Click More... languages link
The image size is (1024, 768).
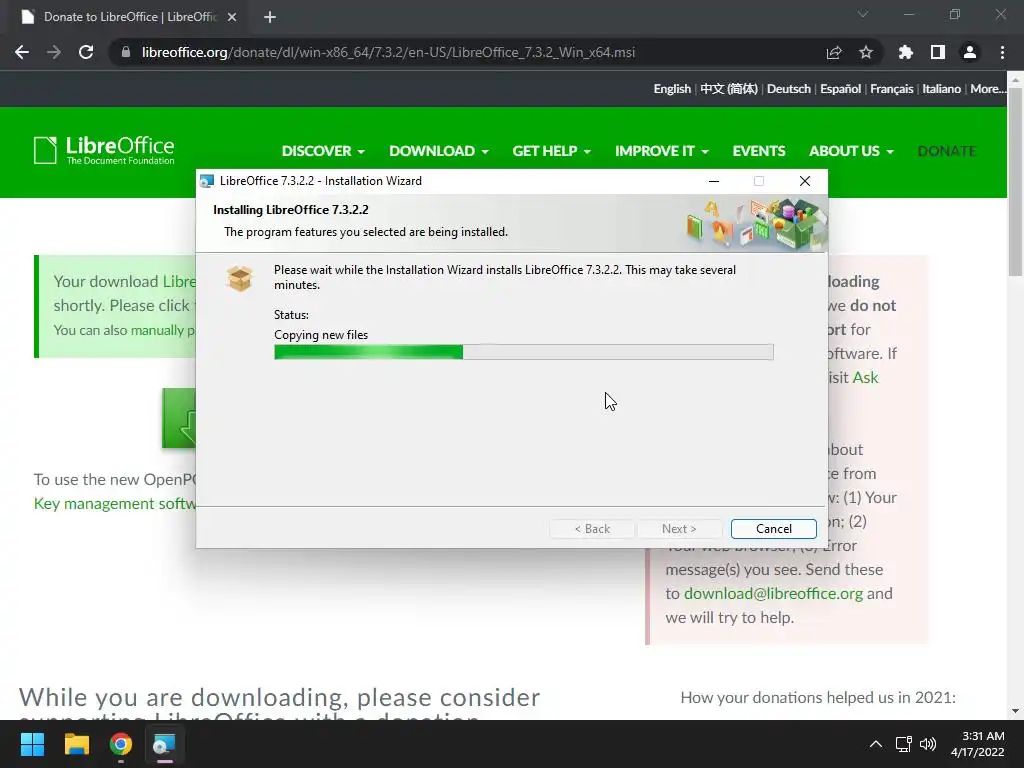coord(987,89)
